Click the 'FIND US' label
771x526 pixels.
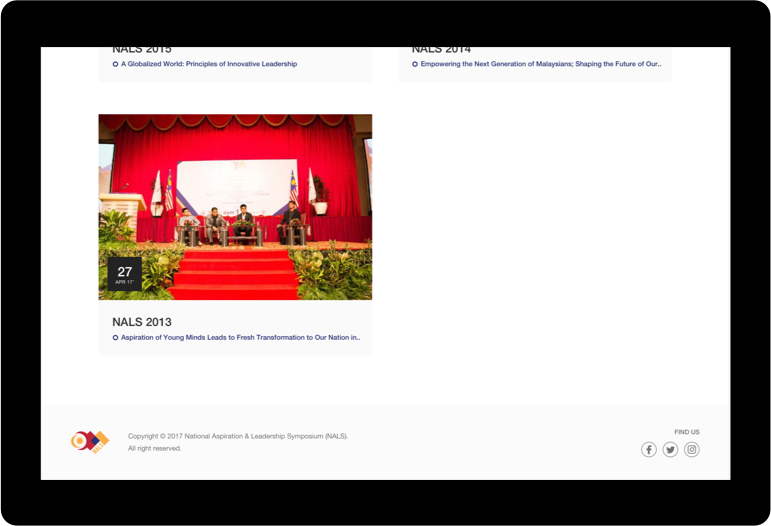coord(687,432)
